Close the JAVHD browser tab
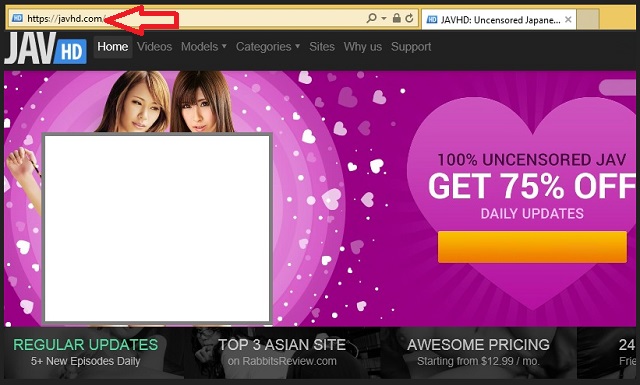Viewport: 640px width, 385px height. [568, 19]
